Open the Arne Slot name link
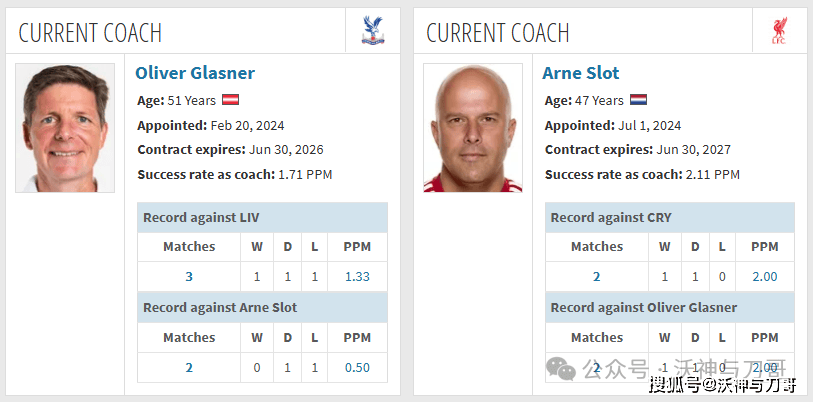813x402 pixels. [581, 73]
